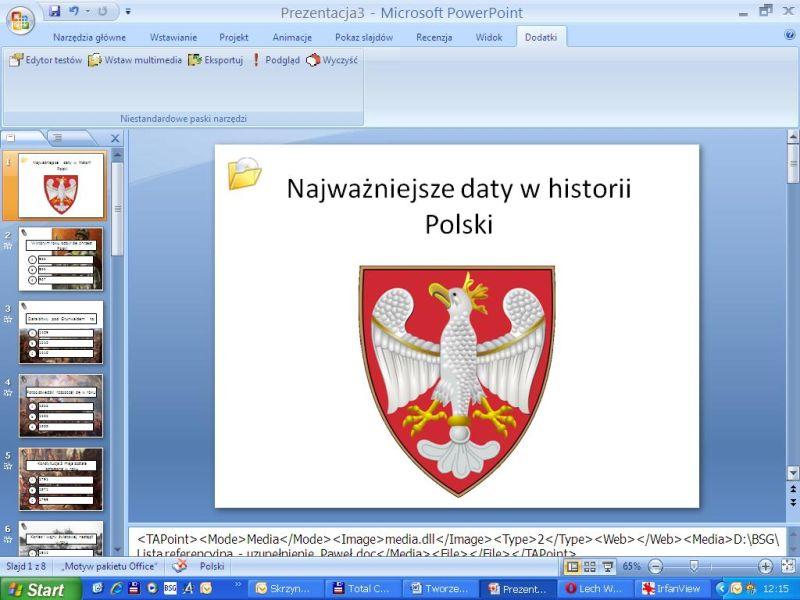Launch Edytor testów add-in
Viewport: 800px width, 600px height.
[46, 60]
